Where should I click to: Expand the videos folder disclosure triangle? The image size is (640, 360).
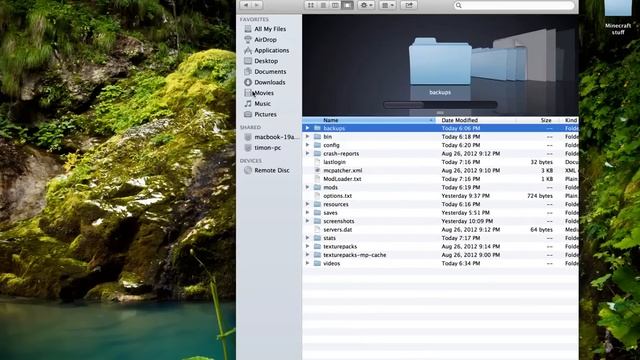click(308, 263)
